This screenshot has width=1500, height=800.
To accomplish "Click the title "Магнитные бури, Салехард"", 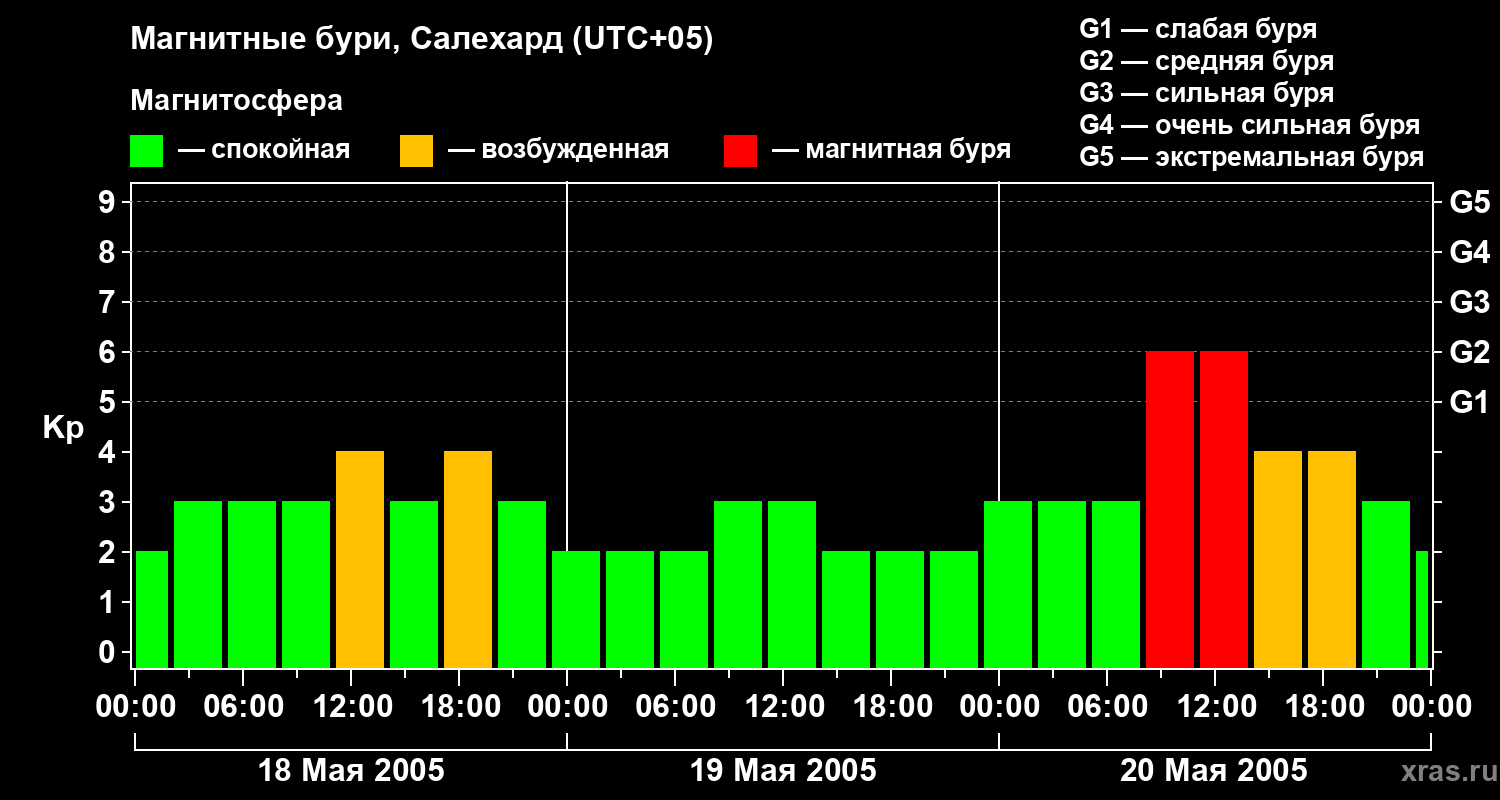I will click(421, 40).
